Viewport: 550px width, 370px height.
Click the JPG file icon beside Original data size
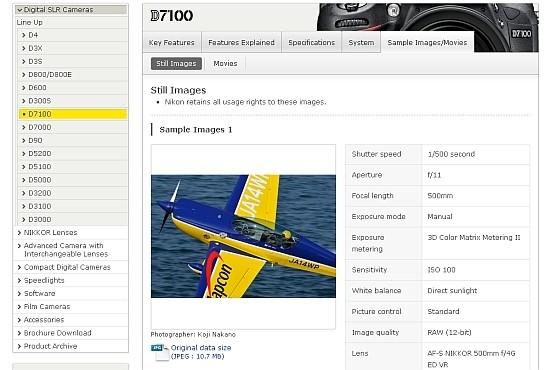pos(160,352)
